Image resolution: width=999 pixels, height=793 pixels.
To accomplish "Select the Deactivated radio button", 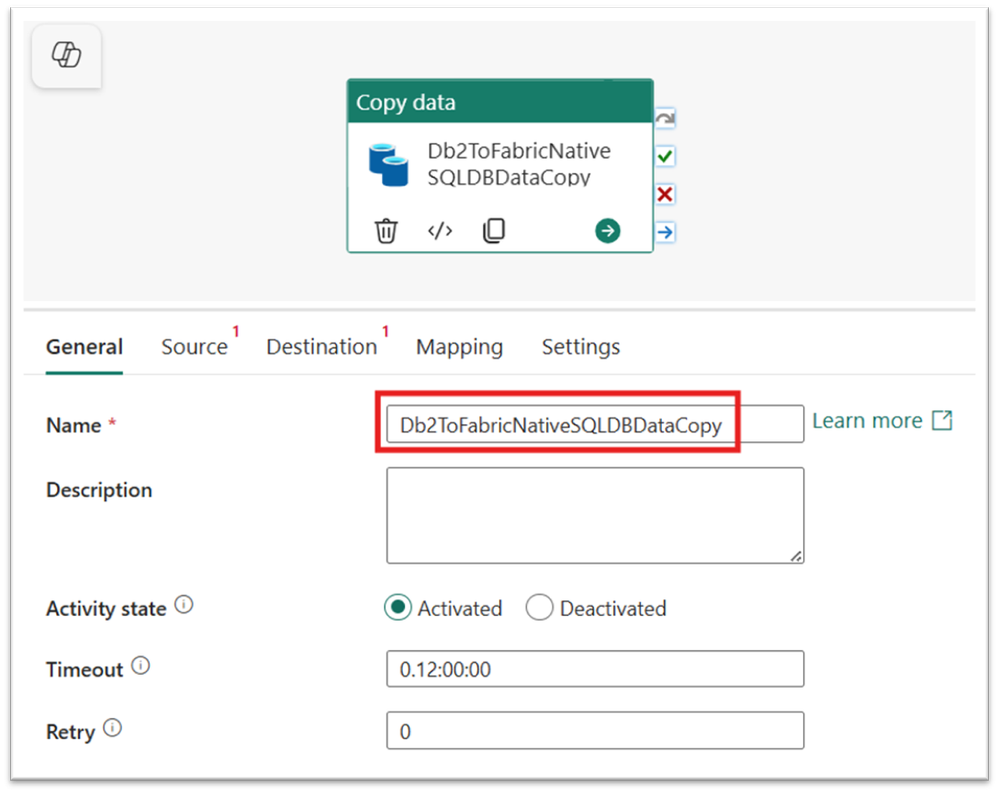I will point(539,608).
